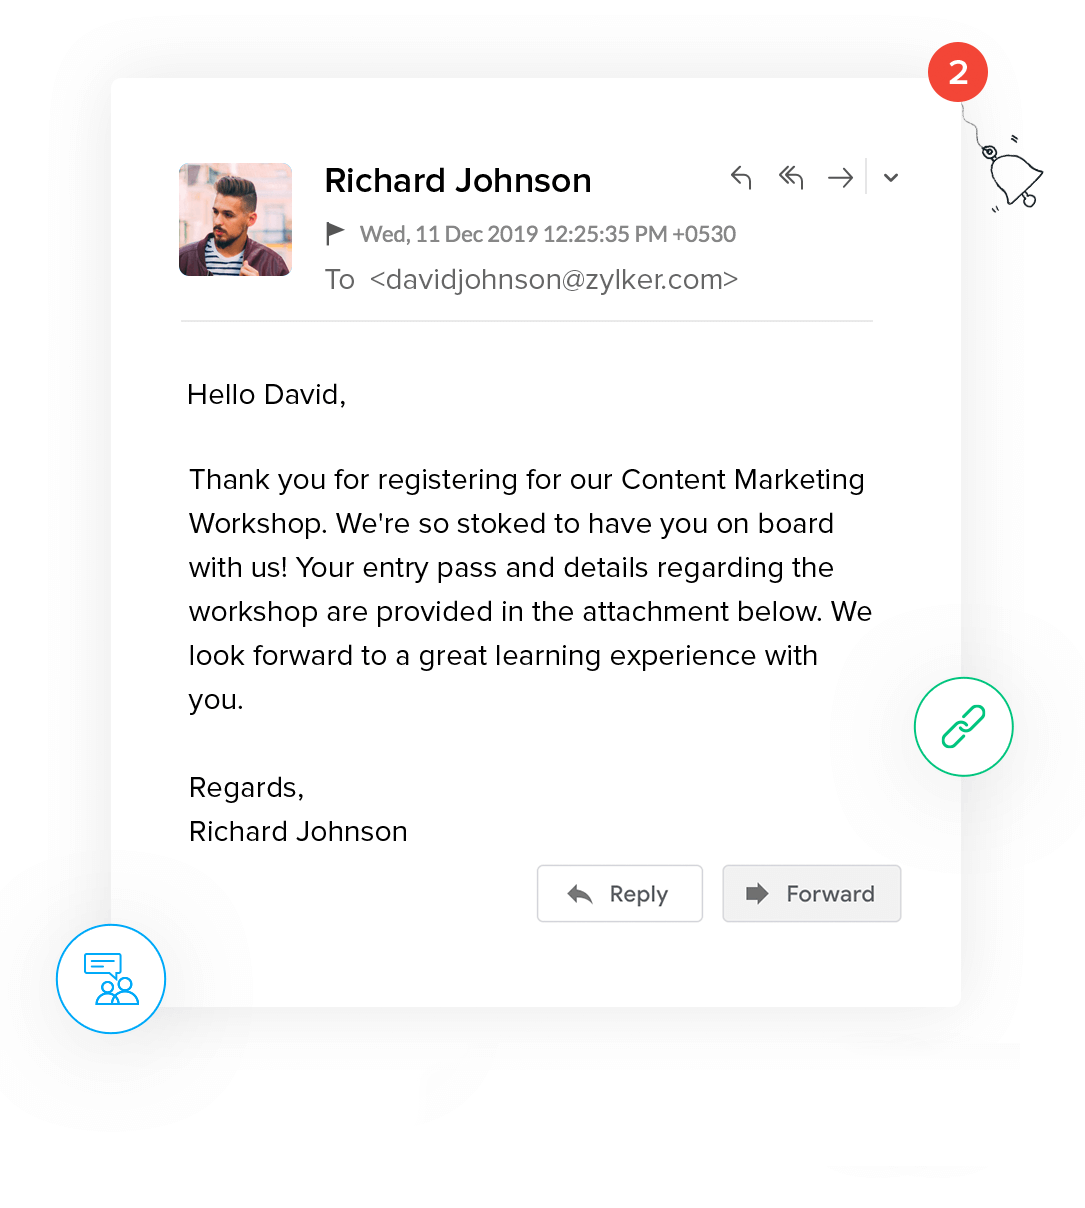Click the davidjohnson@zylker.com recipient address

[x=554, y=280]
